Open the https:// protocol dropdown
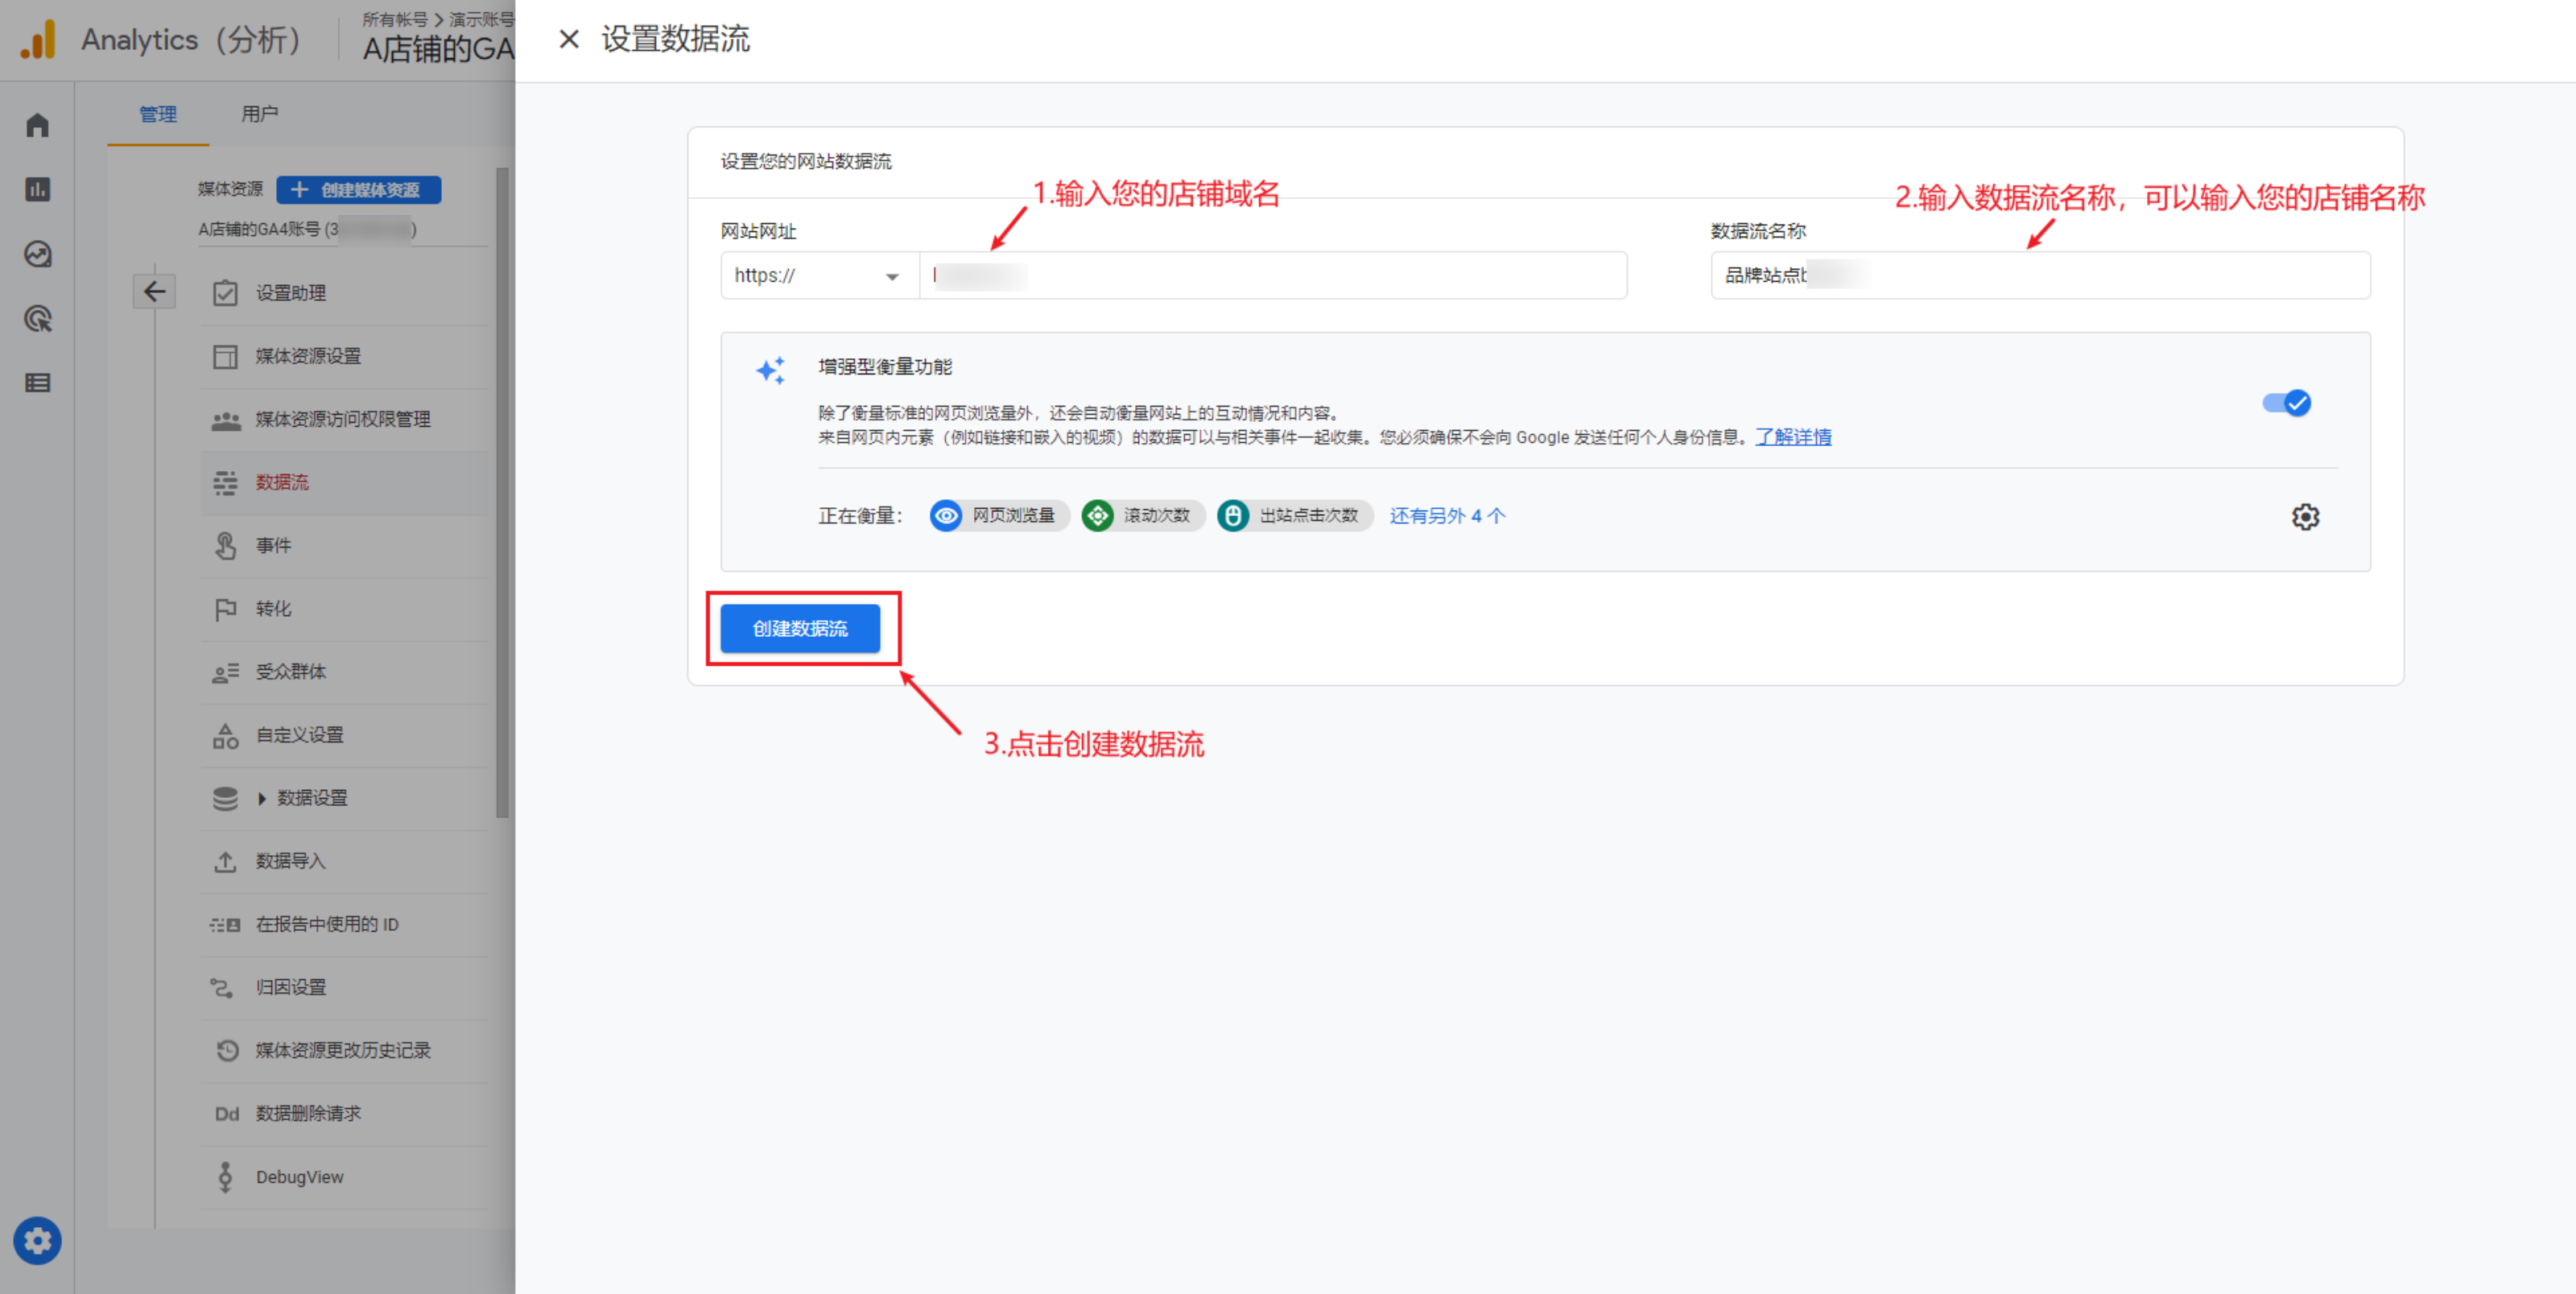 coord(818,276)
